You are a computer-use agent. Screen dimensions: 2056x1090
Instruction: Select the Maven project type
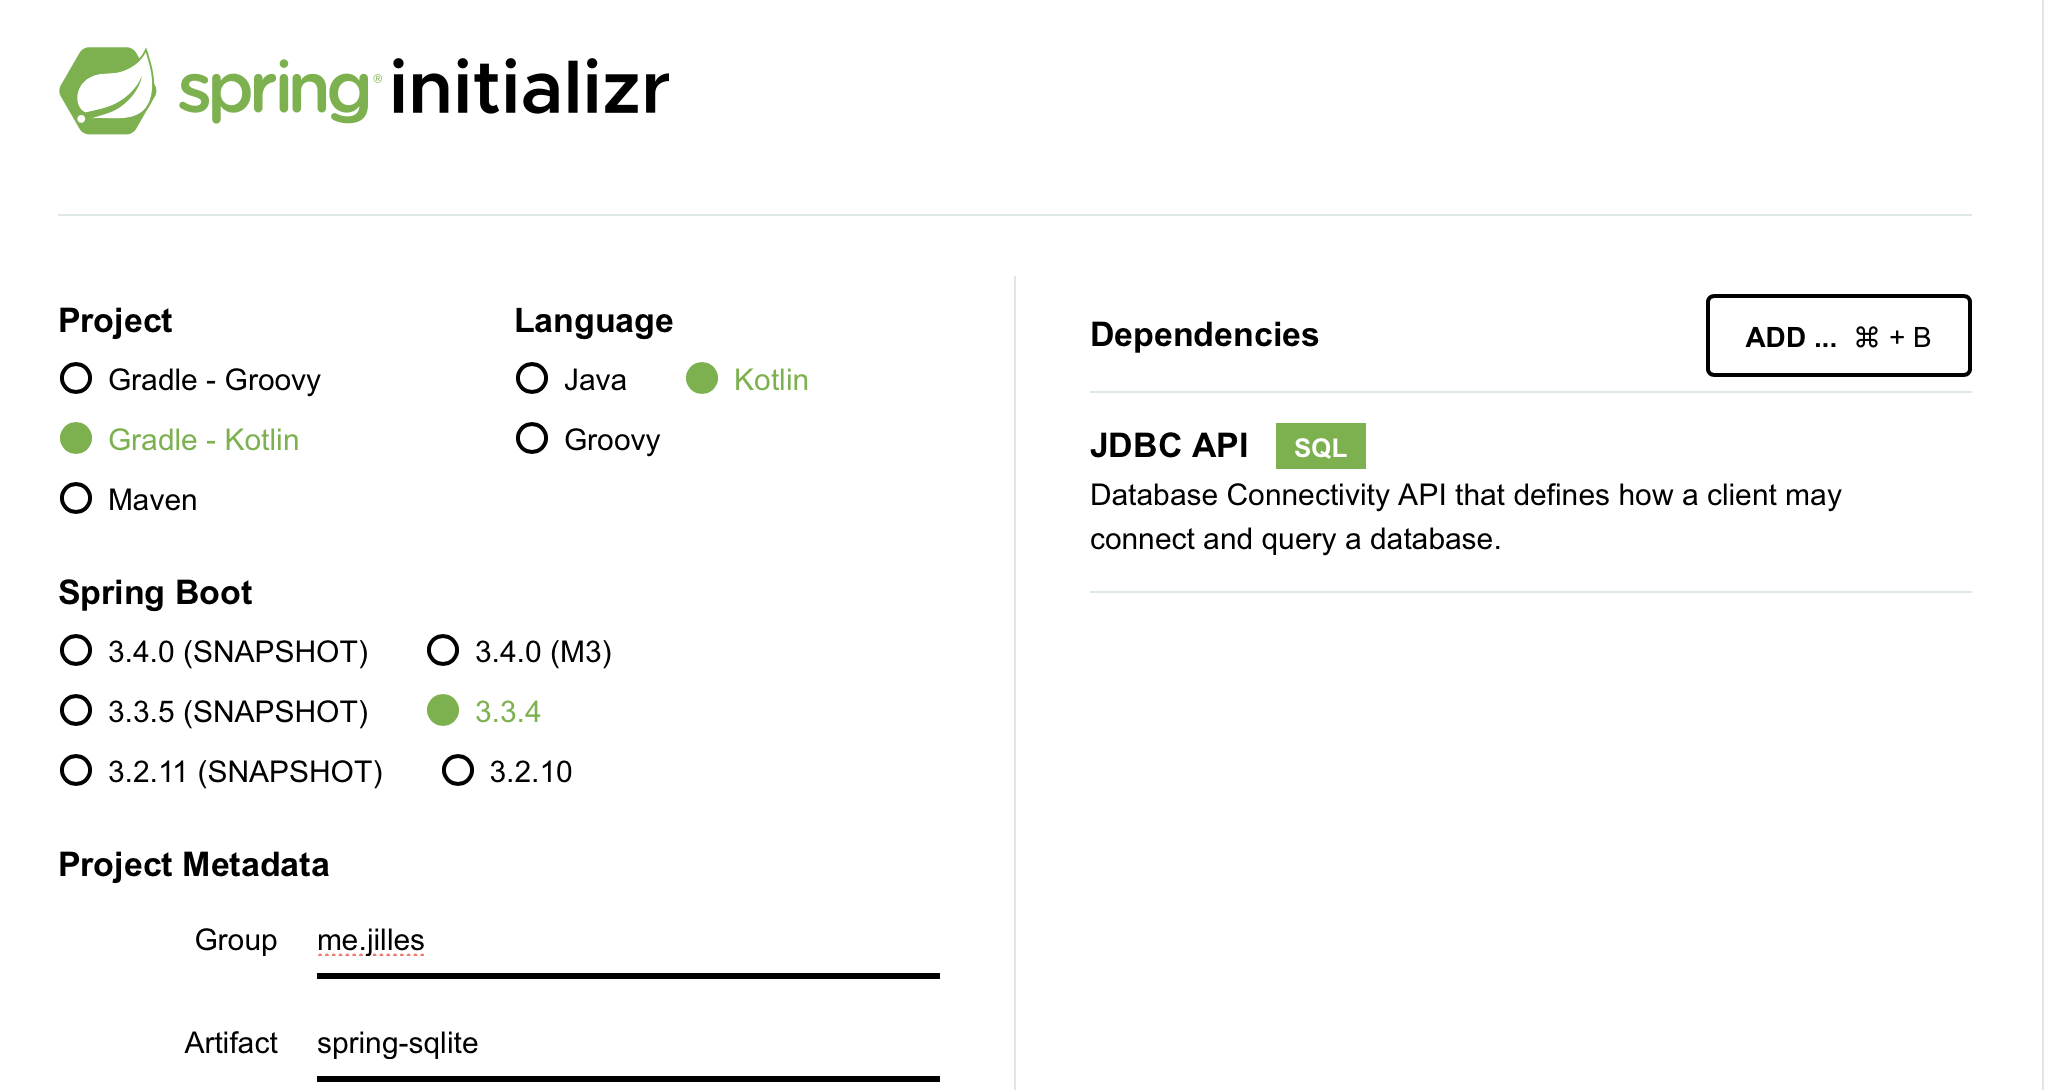point(75,499)
